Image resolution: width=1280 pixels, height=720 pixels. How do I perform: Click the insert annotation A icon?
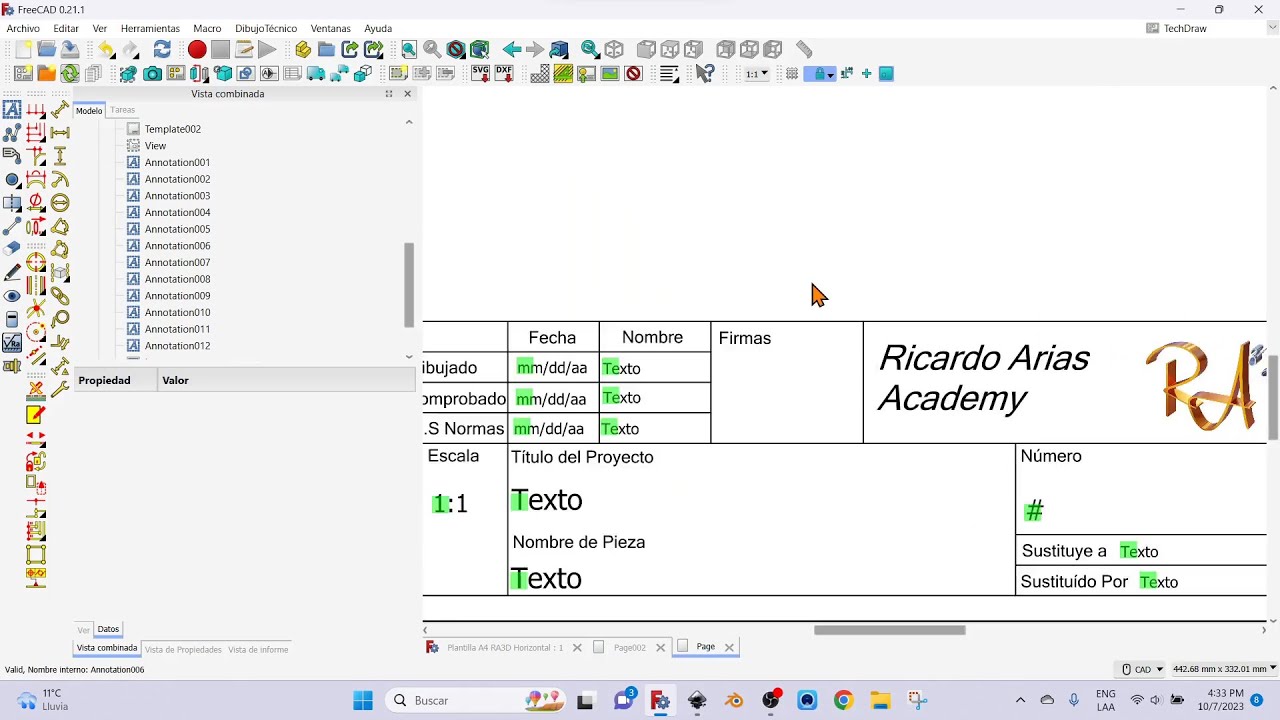[12, 110]
